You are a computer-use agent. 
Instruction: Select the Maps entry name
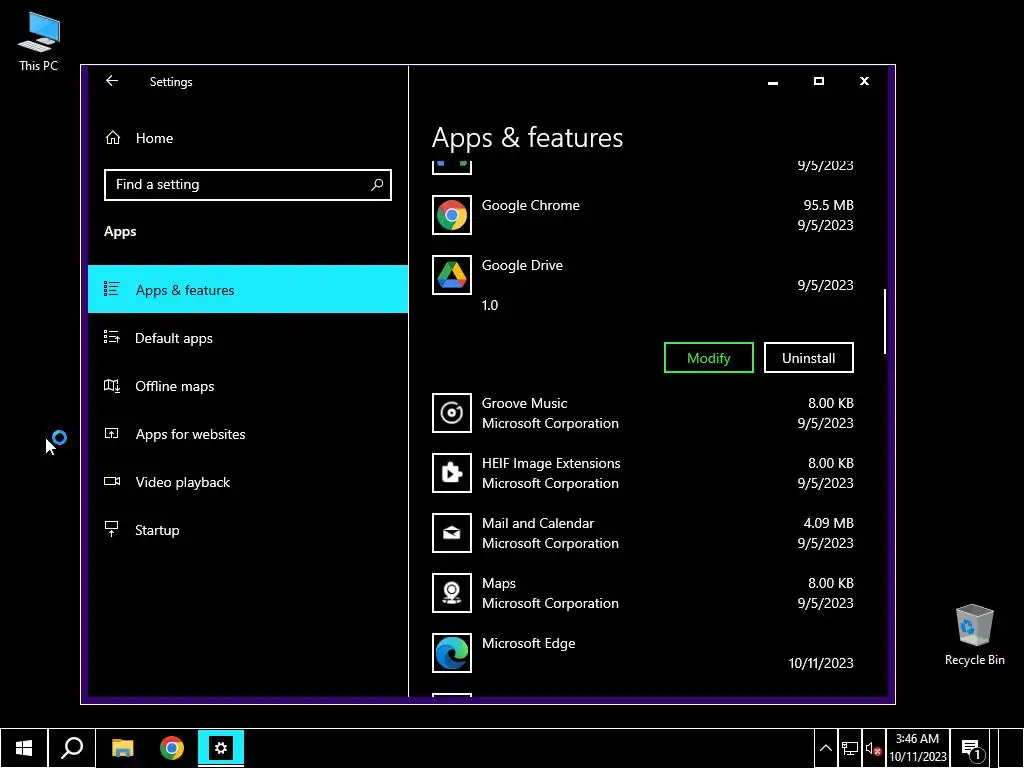pos(499,583)
